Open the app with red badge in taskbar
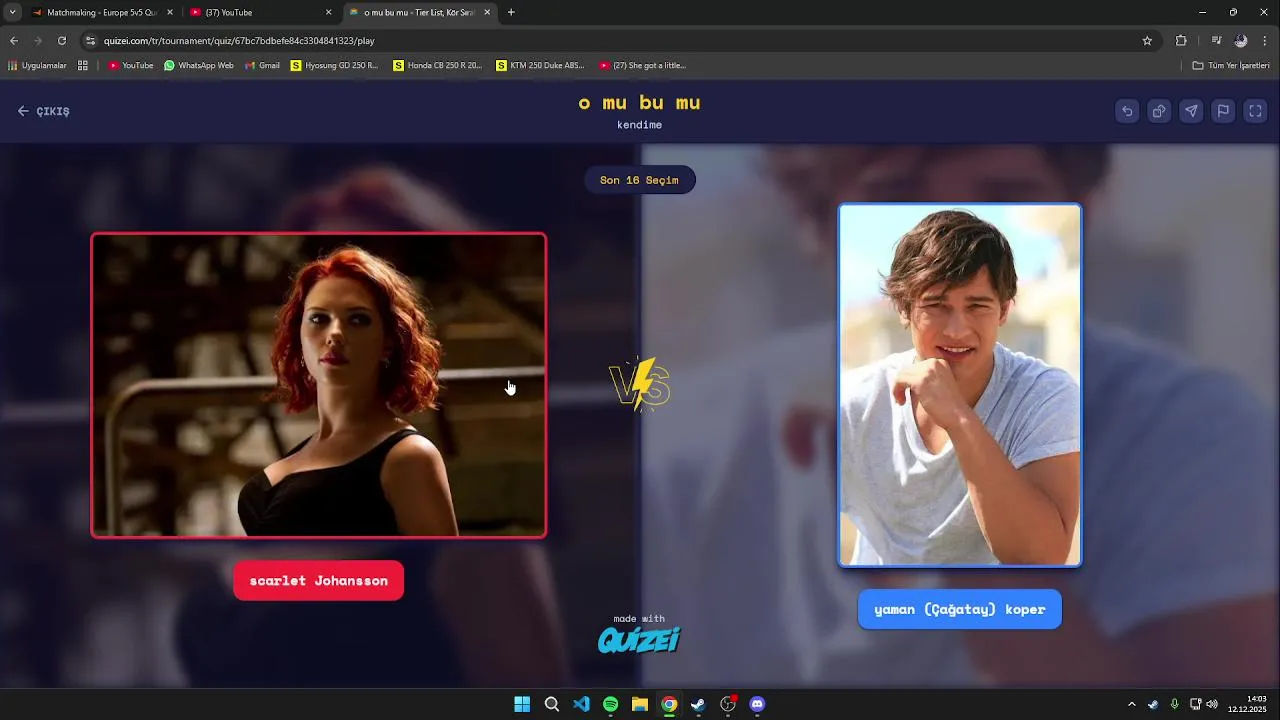Image resolution: width=1280 pixels, height=720 pixels. [728, 704]
